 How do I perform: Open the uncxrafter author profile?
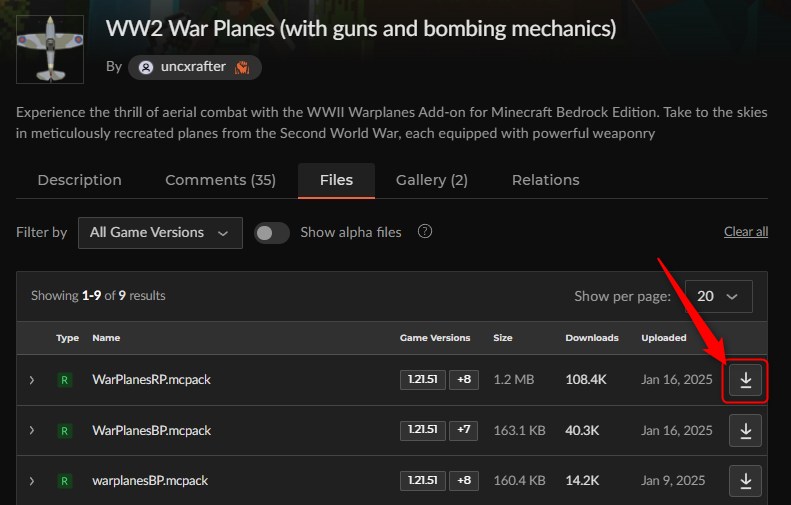coord(194,67)
